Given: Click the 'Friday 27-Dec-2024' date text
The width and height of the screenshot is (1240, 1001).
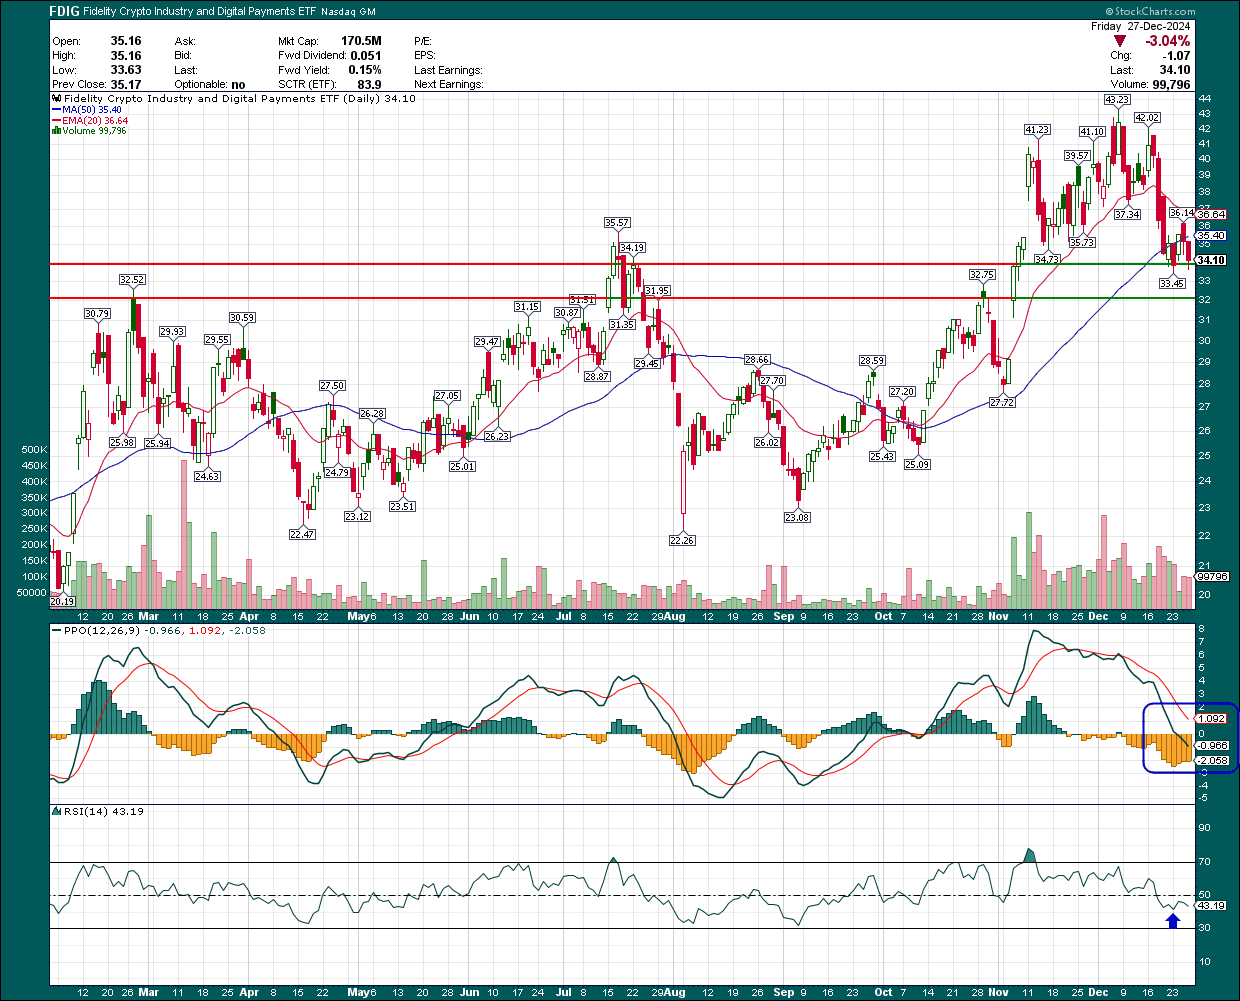Looking at the screenshot, I should point(1140,26).
